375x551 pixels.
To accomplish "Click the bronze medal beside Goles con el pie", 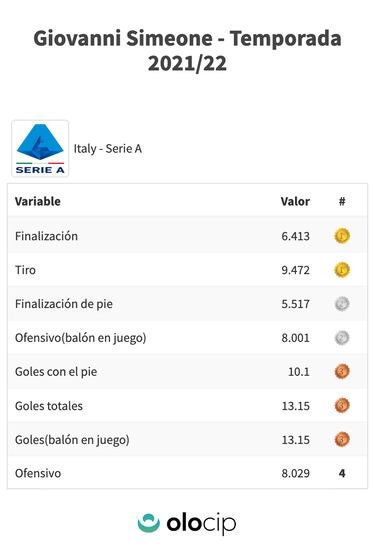I will pyautogui.click(x=342, y=372).
